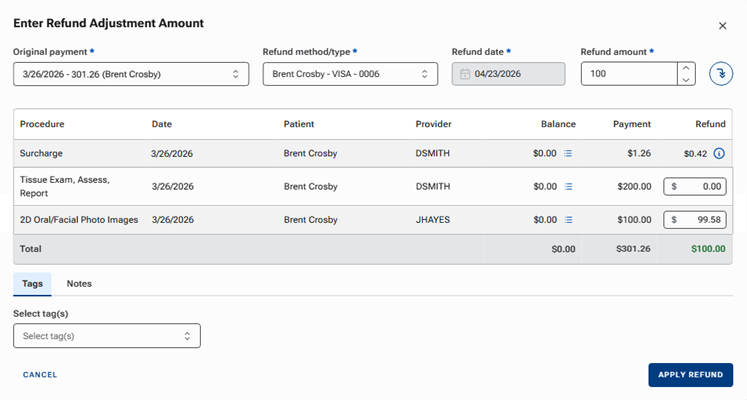Open the Surcharge refund info icon
This screenshot has width=747, height=400.
[719, 153]
